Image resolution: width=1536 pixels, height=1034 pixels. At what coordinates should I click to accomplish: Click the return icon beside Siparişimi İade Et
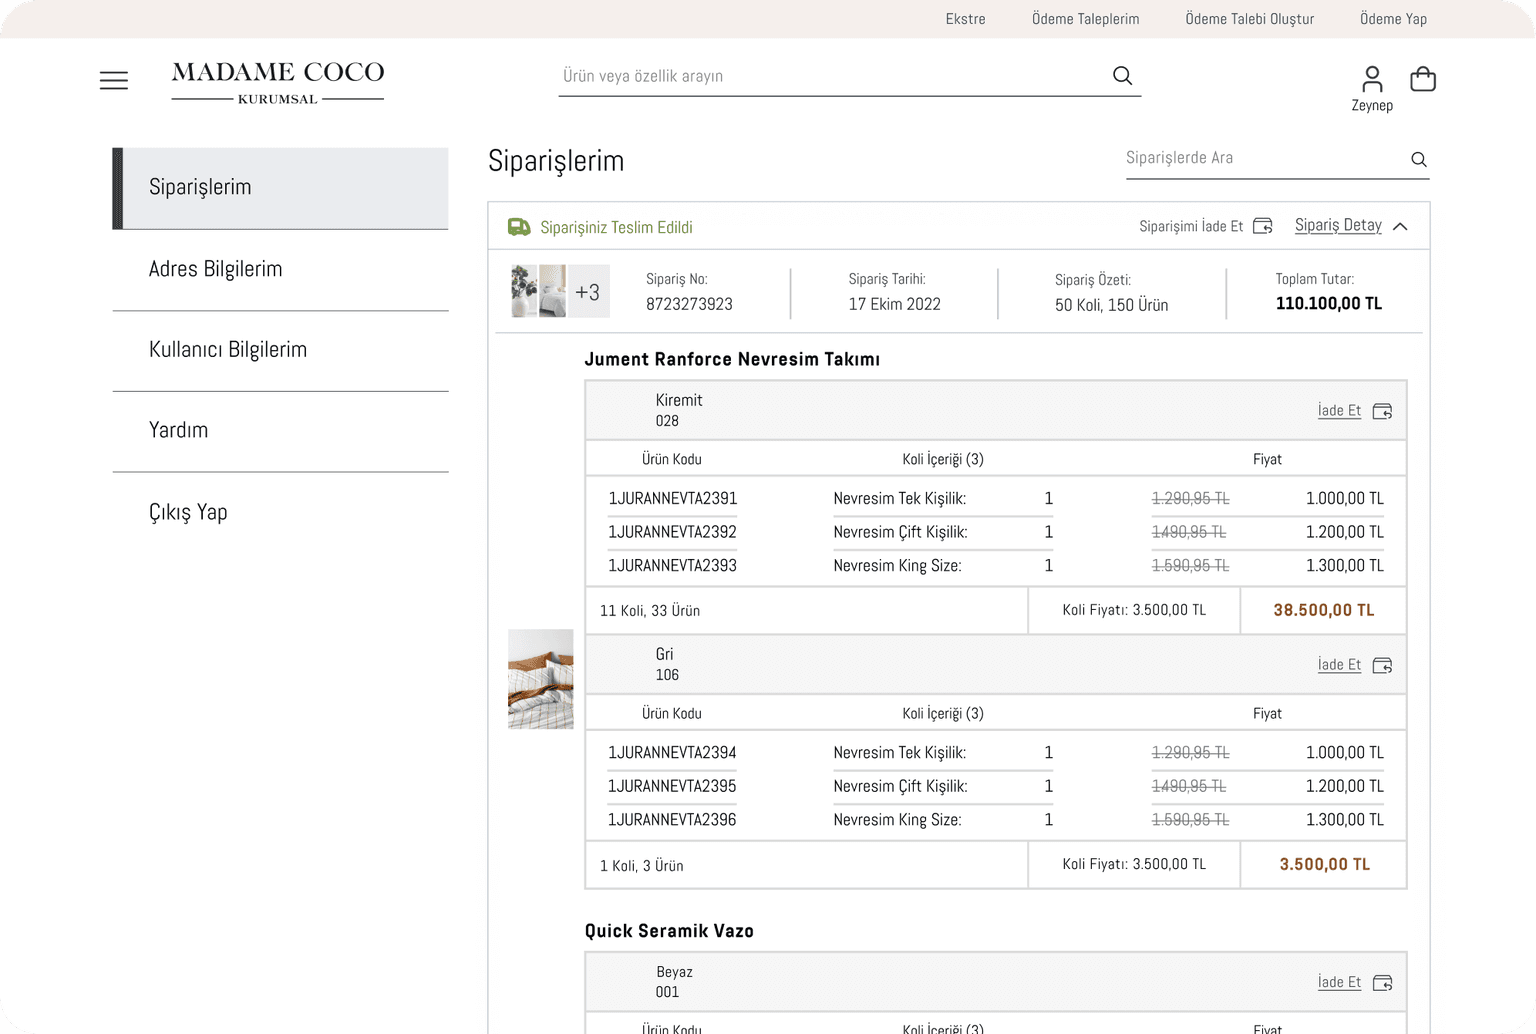click(x=1263, y=226)
